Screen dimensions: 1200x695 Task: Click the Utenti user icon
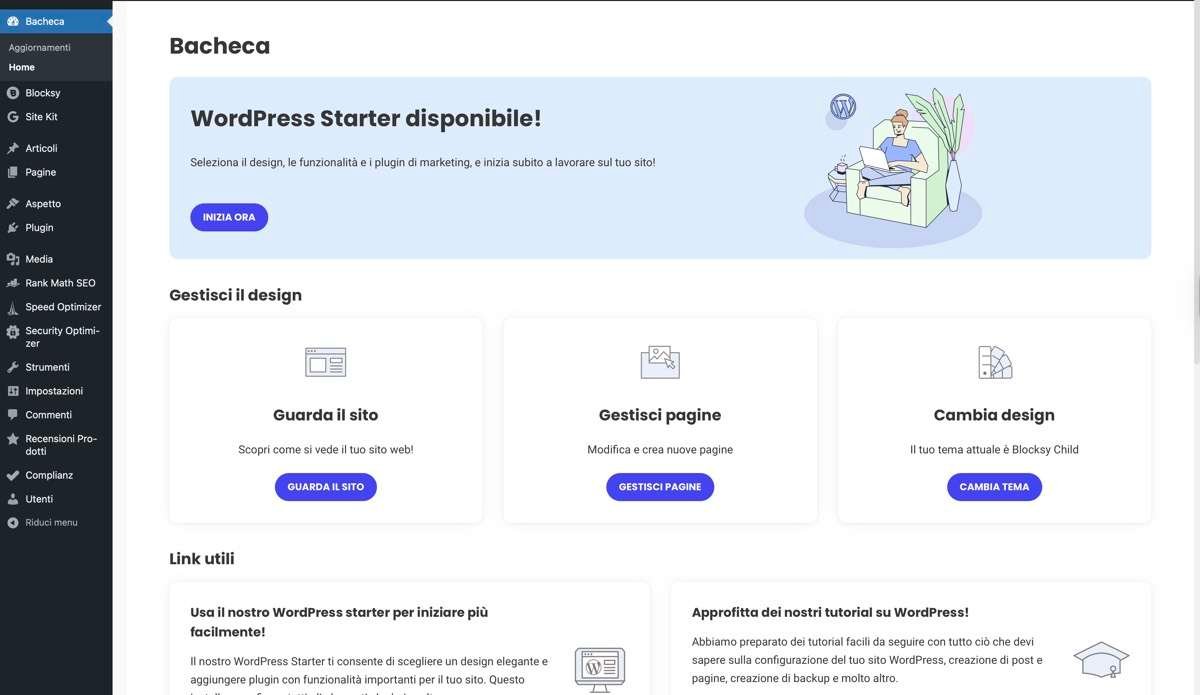[13, 499]
